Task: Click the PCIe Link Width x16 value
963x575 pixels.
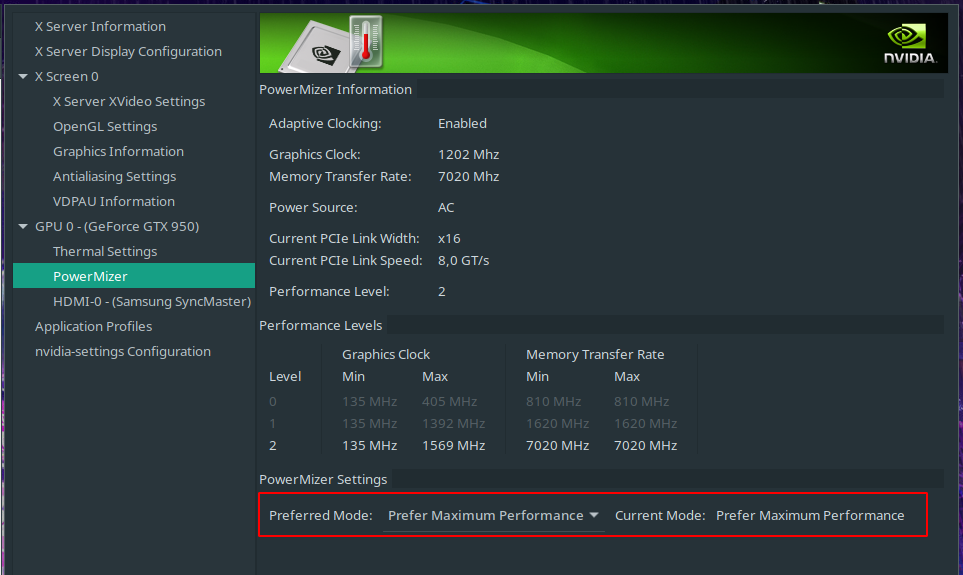Action: pos(449,238)
